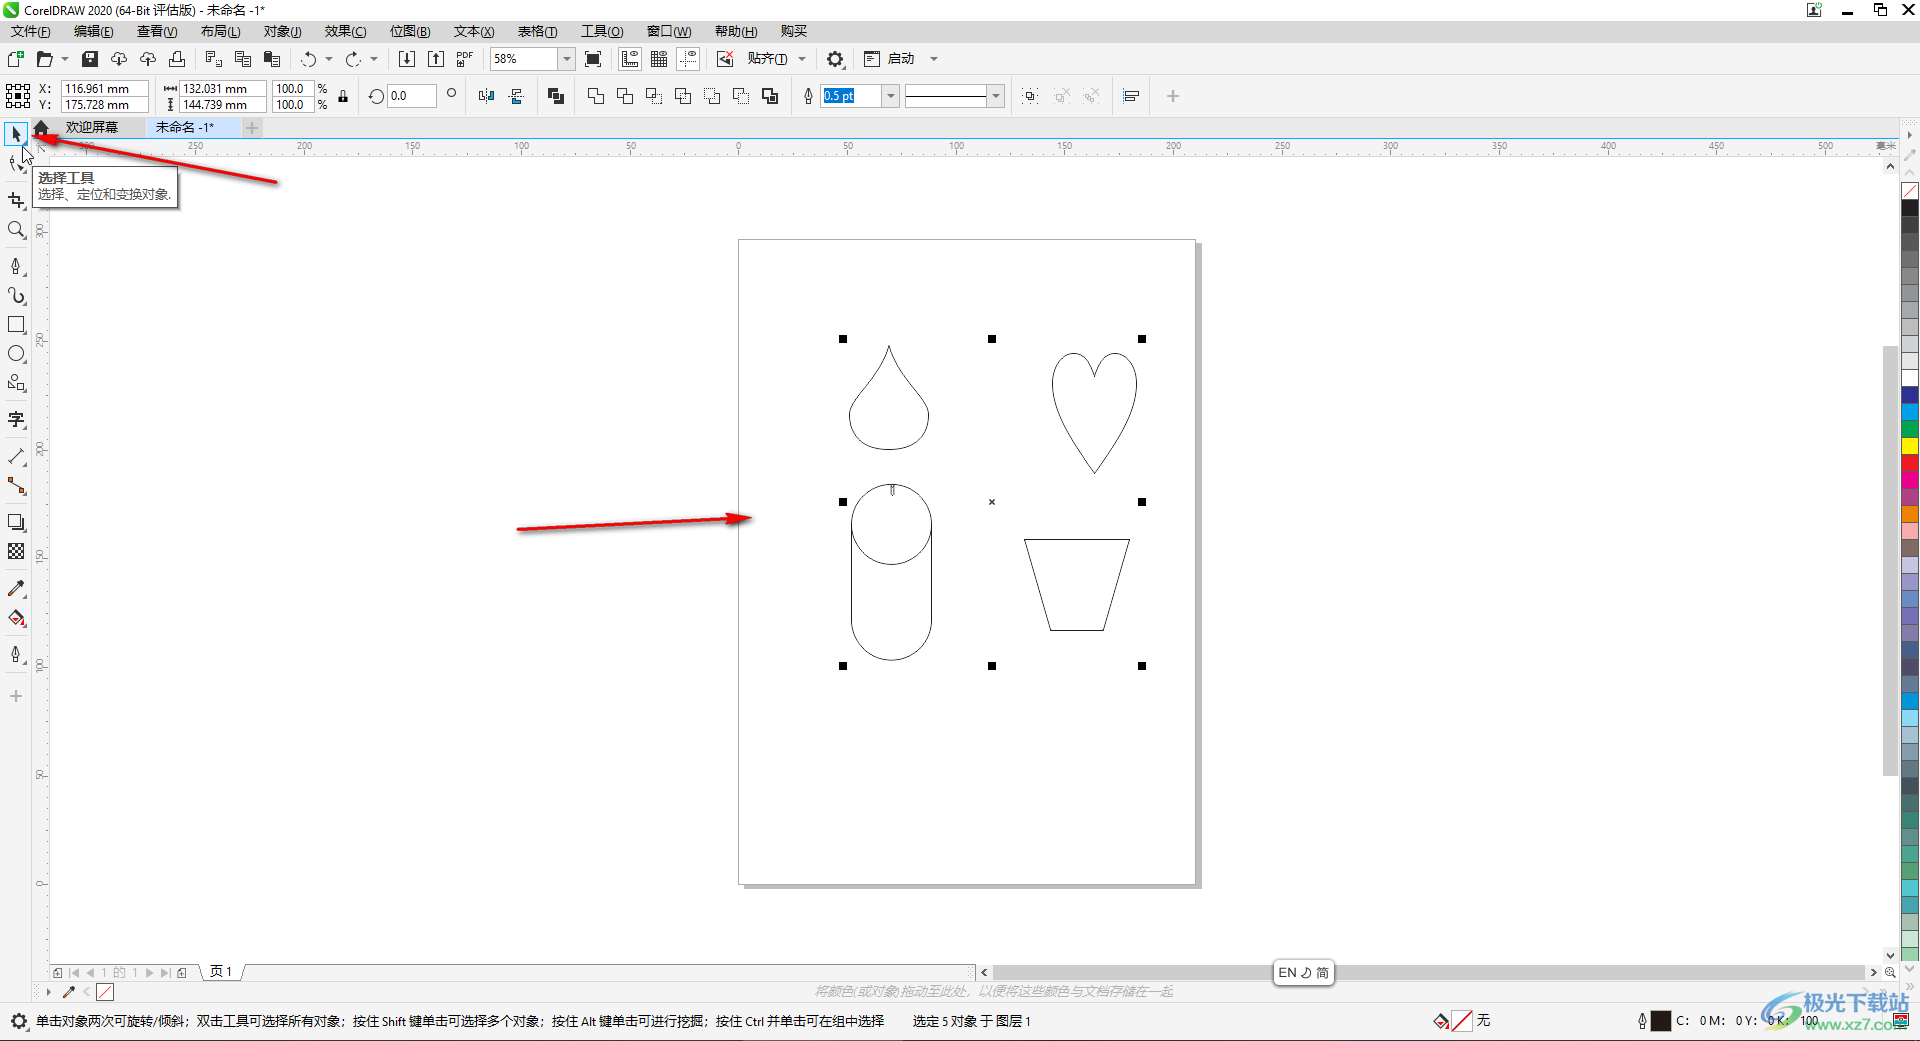The height and width of the screenshot is (1041, 1920).
Task: Click the add toolbar item plus button
Action: click(x=1173, y=96)
